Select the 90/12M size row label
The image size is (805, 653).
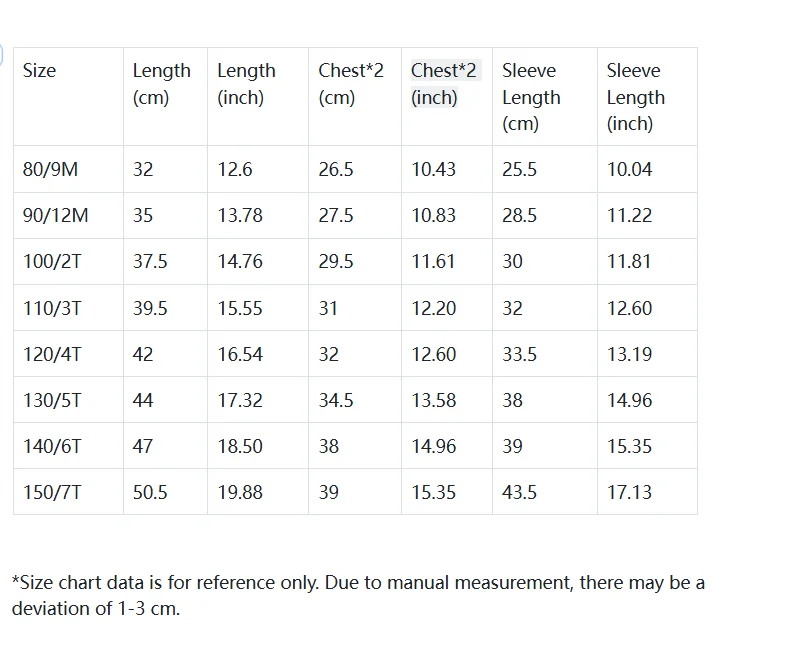click(x=56, y=216)
